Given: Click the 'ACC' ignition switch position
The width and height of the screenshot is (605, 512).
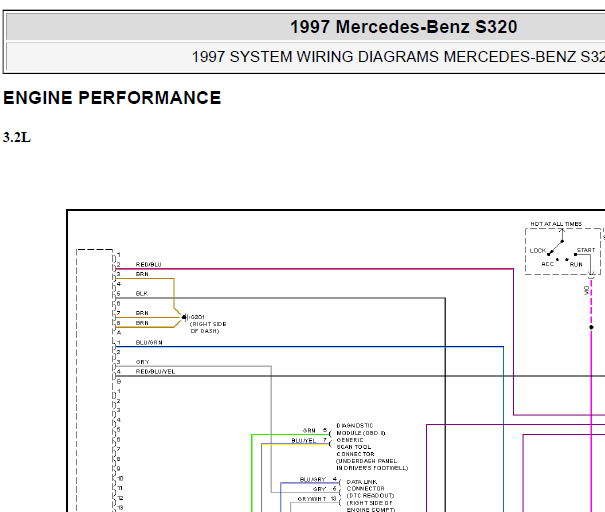Looking at the screenshot, I should coord(547,264).
